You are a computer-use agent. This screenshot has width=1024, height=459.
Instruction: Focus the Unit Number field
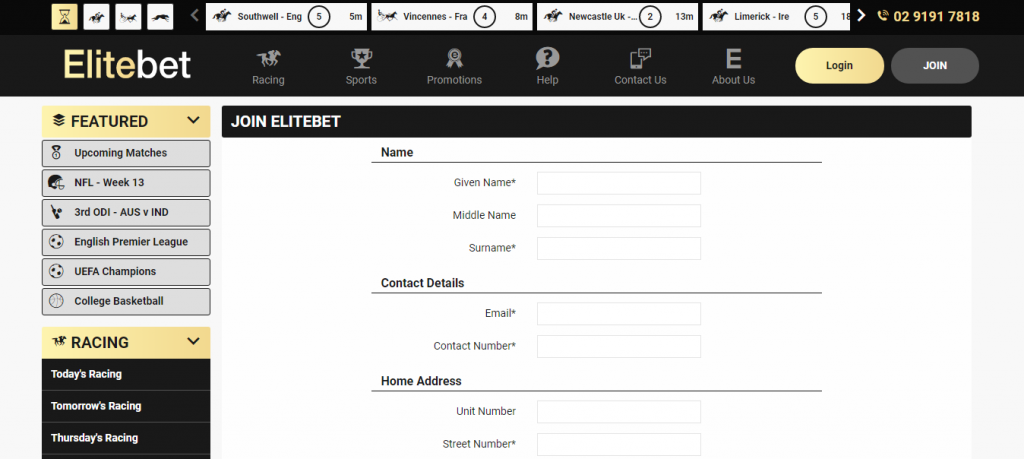[x=618, y=411]
